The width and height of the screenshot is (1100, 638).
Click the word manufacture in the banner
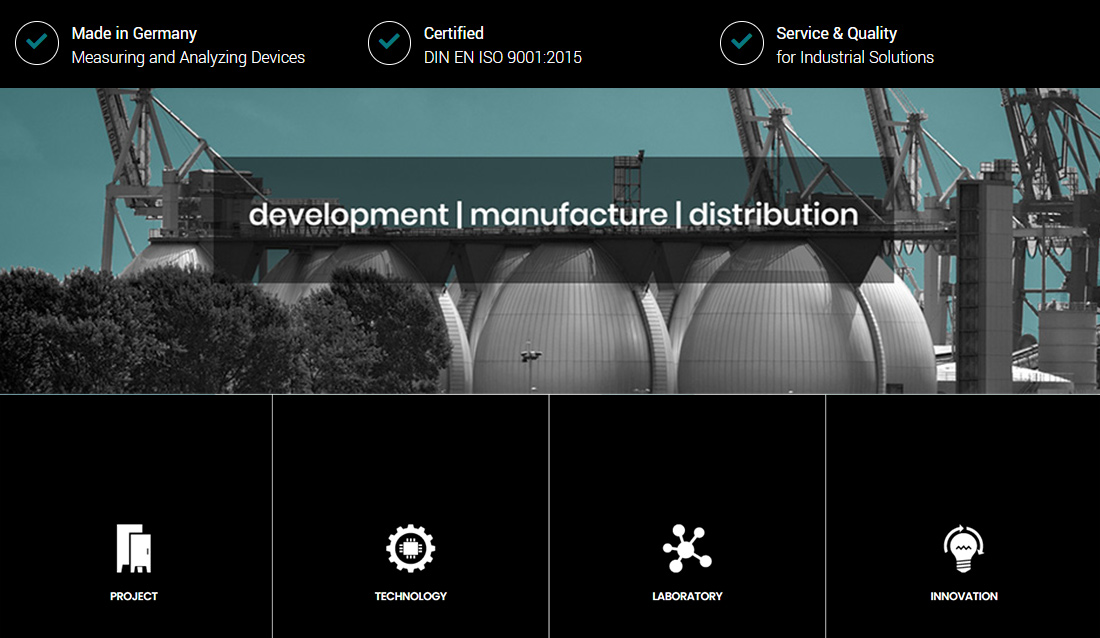(x=568, y=215)
